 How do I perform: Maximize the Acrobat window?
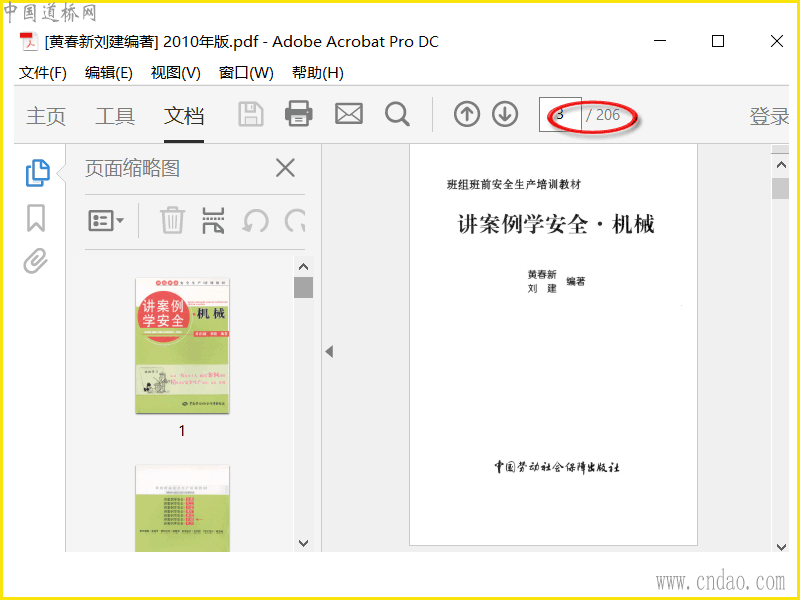click(718, 41)
